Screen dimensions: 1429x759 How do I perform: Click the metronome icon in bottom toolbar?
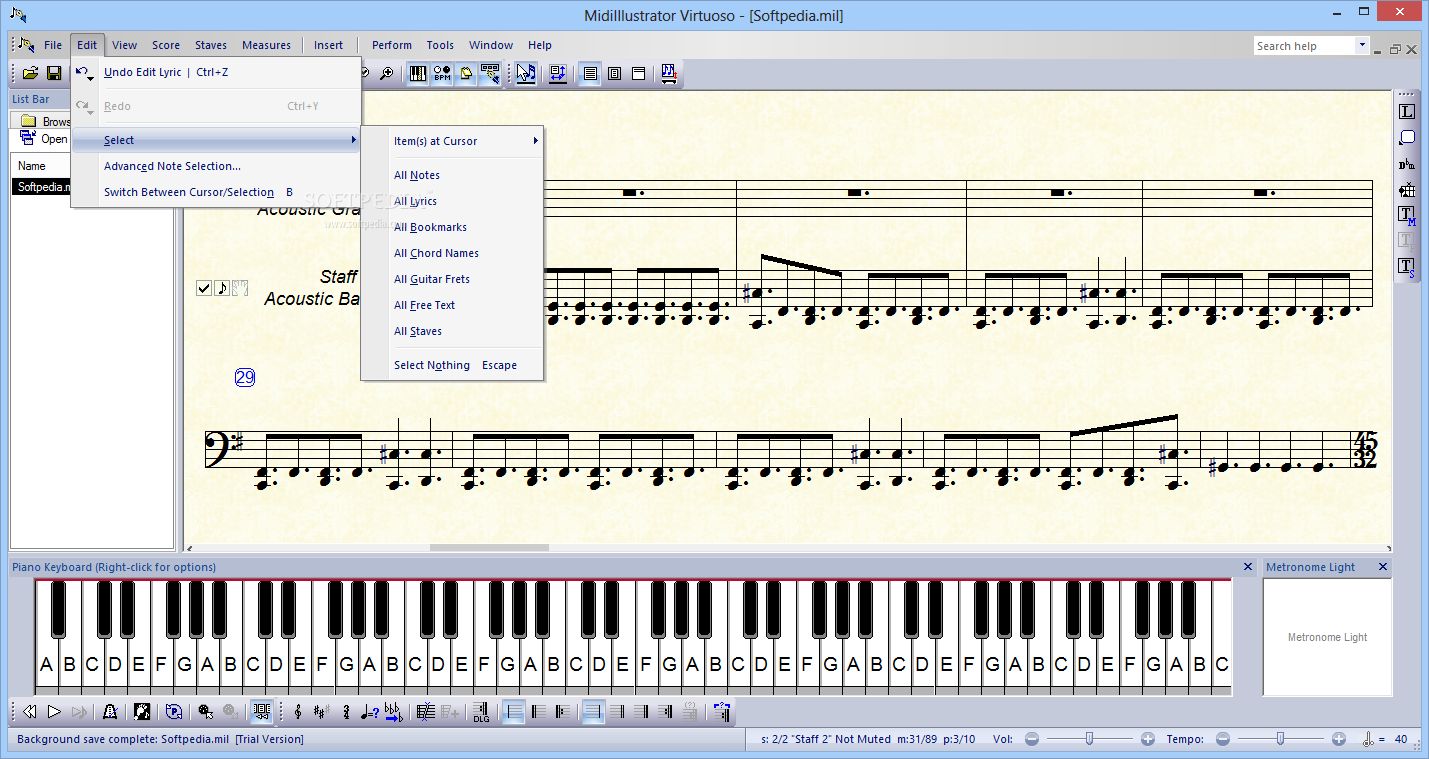[x=110, y=712]
